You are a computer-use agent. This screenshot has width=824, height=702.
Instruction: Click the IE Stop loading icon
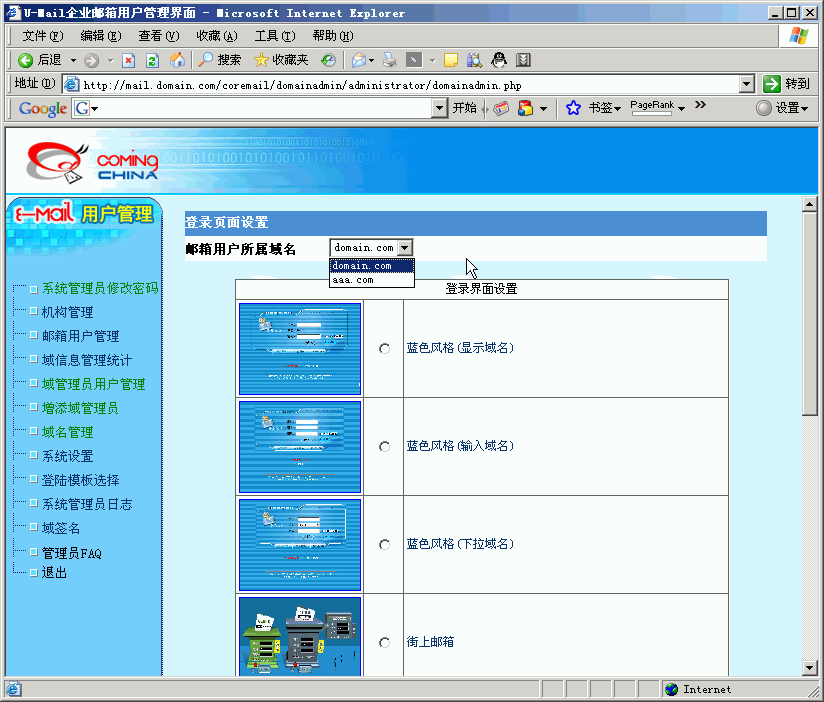[128, 60]
